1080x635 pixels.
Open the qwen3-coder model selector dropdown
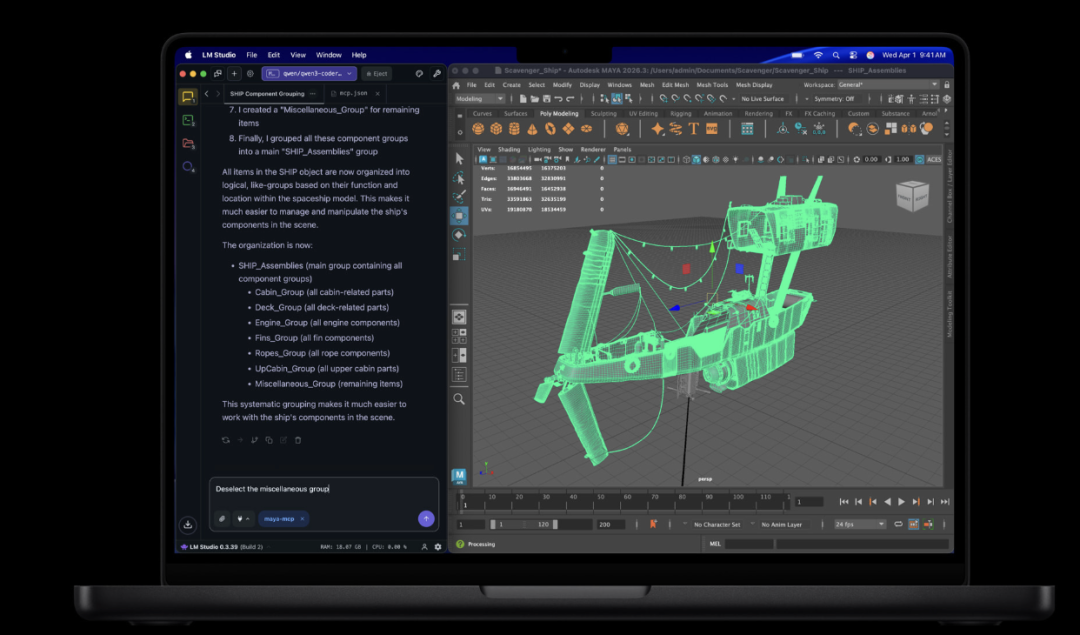click(x=309, y=73)
